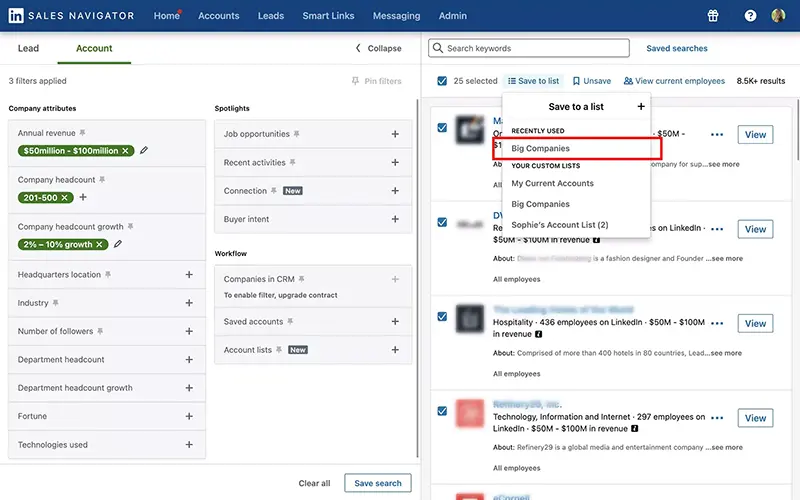Pin the Job opportunities filter

point(296,134)
